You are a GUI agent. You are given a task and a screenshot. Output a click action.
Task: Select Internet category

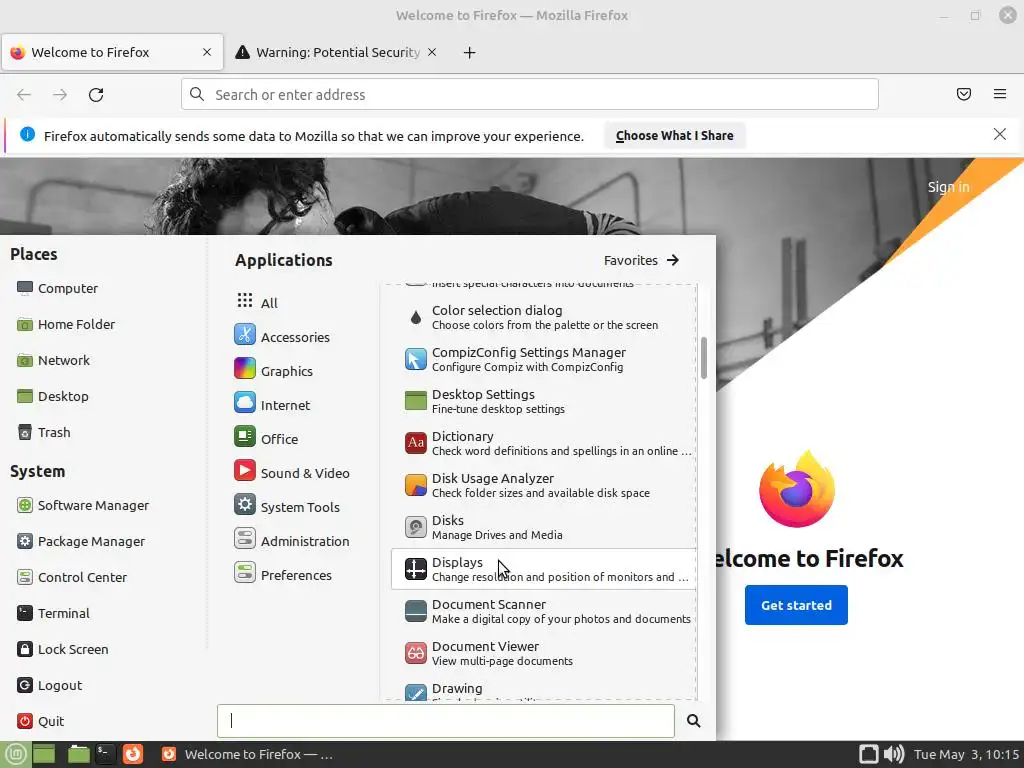click(272, 404)
